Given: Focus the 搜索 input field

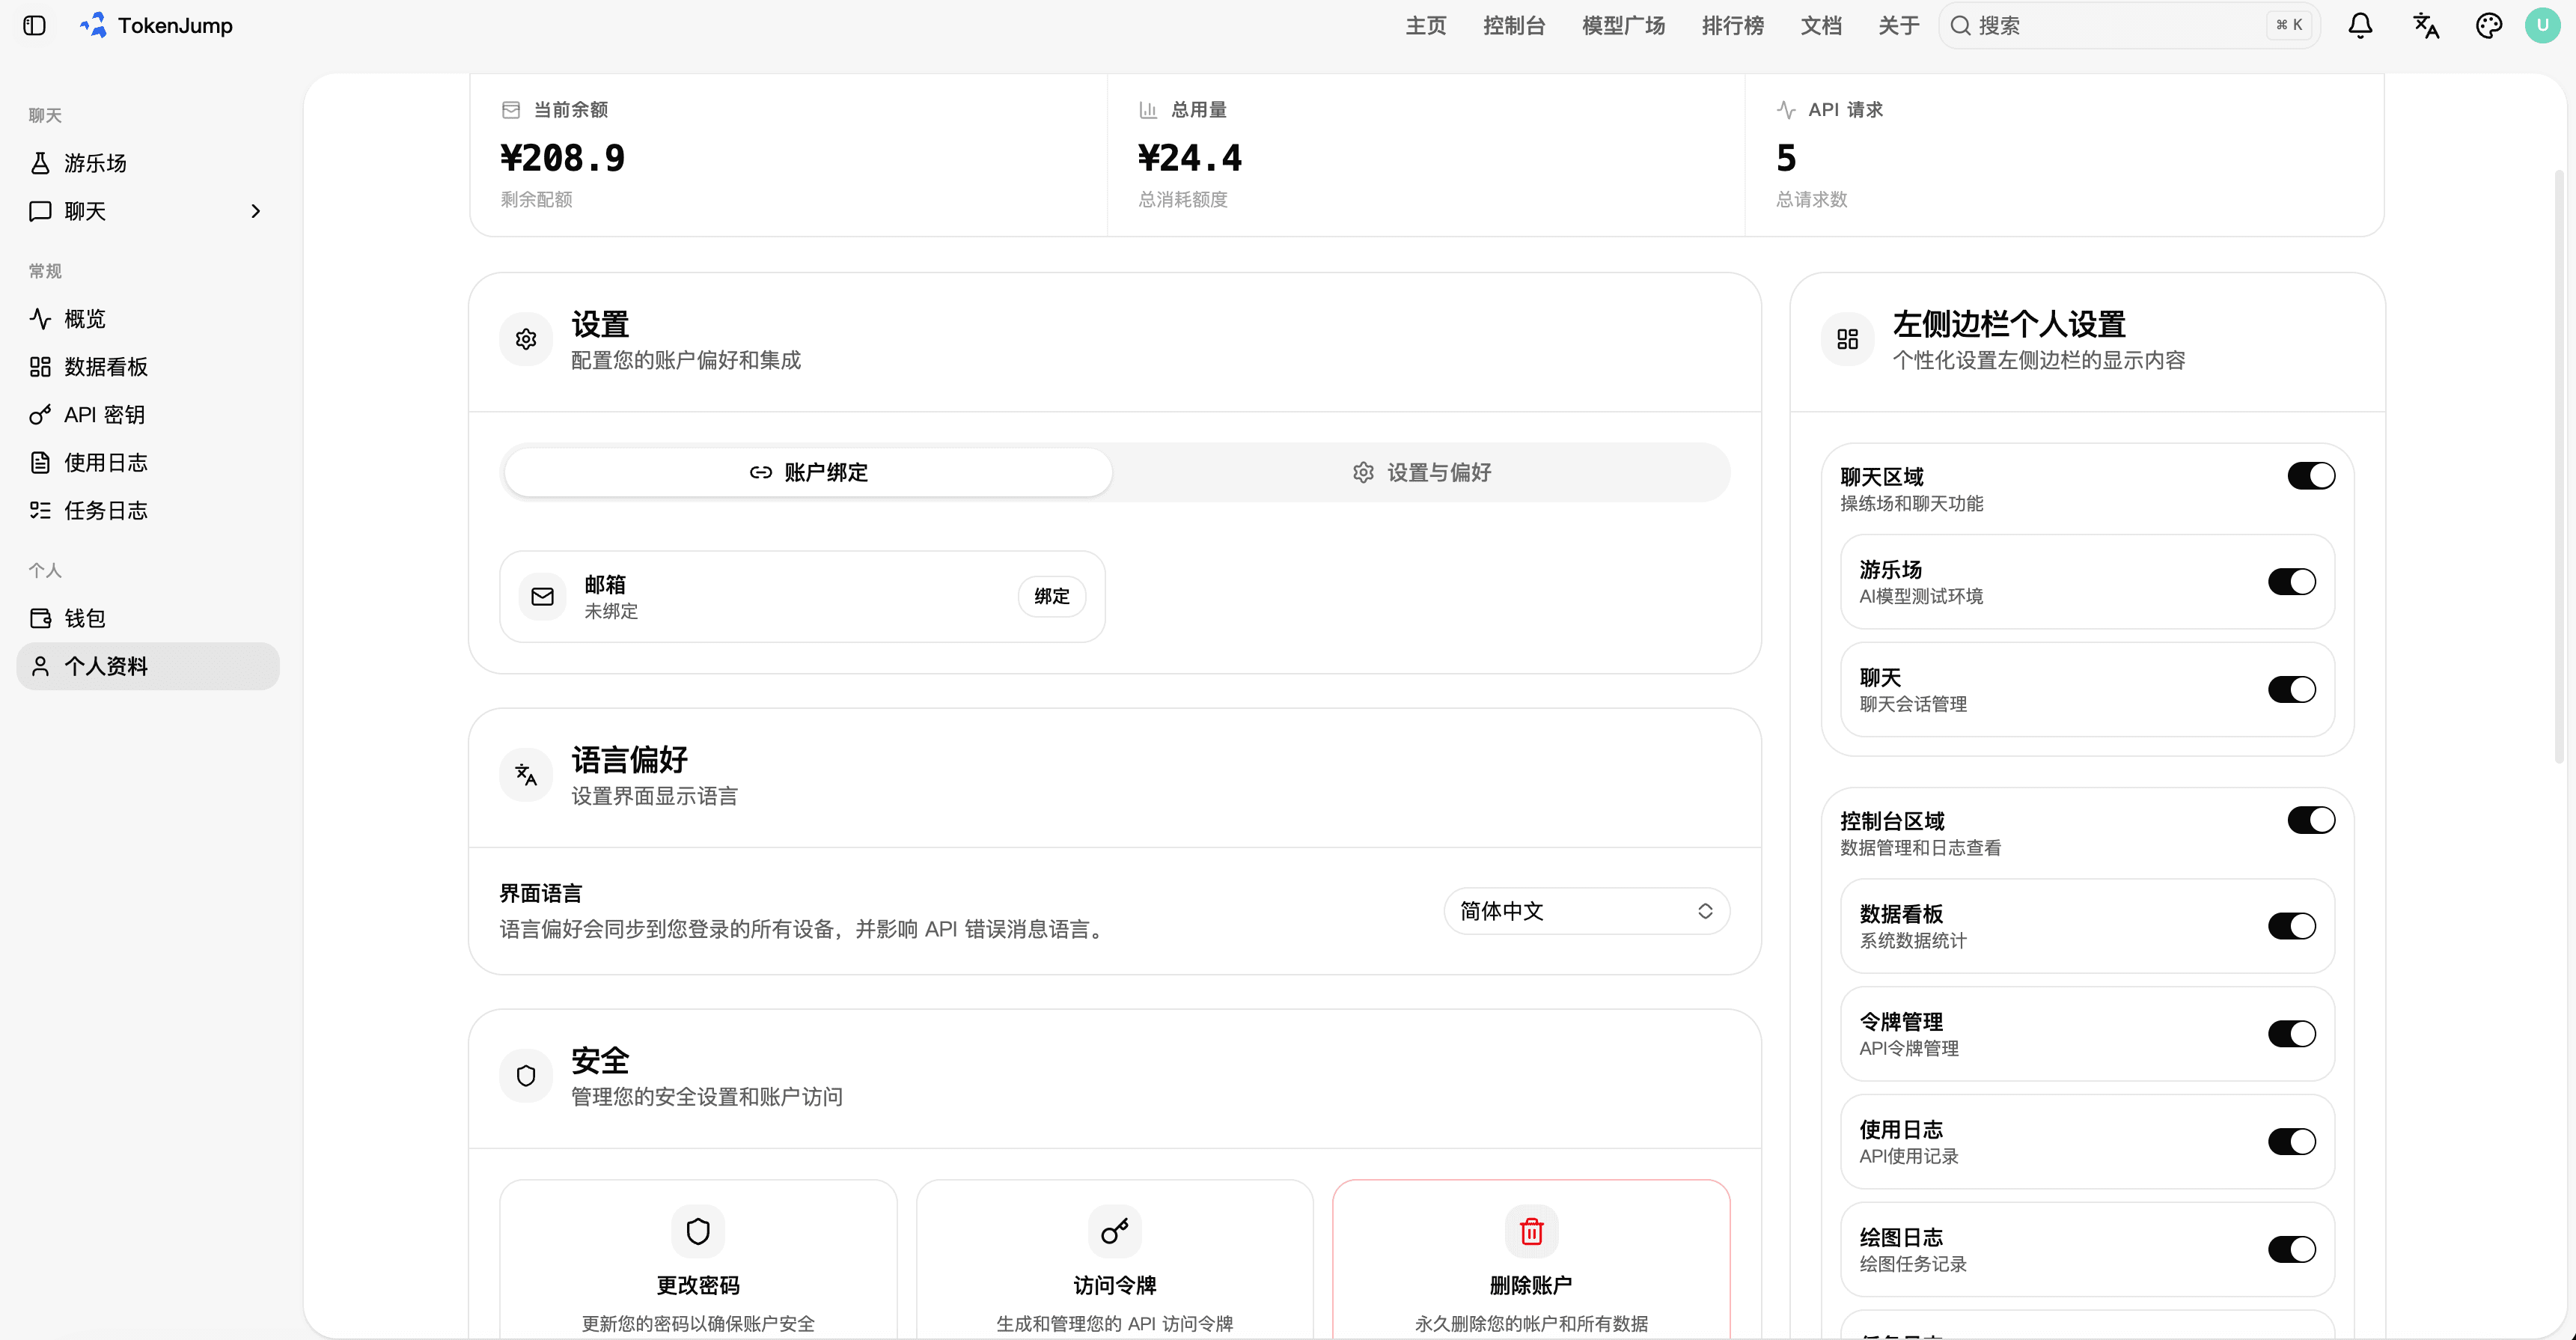Looking at the screenshot, I should [2128, 25].
